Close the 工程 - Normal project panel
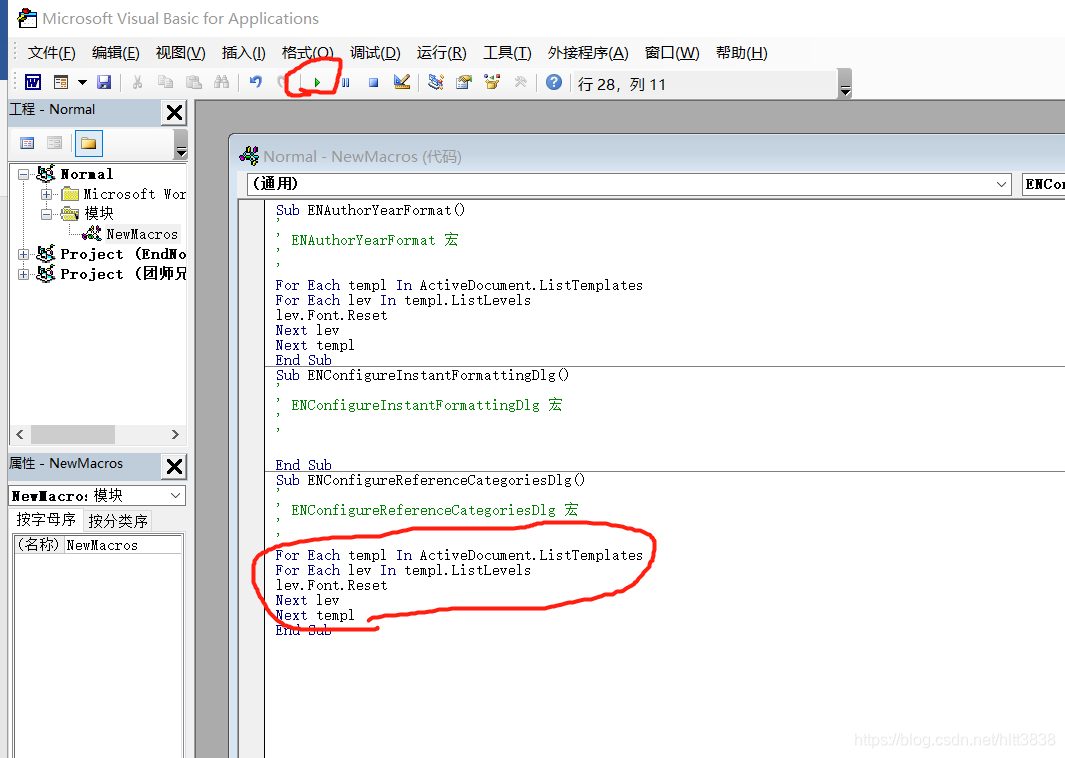1065x758 pixels. tap(175, 112)
